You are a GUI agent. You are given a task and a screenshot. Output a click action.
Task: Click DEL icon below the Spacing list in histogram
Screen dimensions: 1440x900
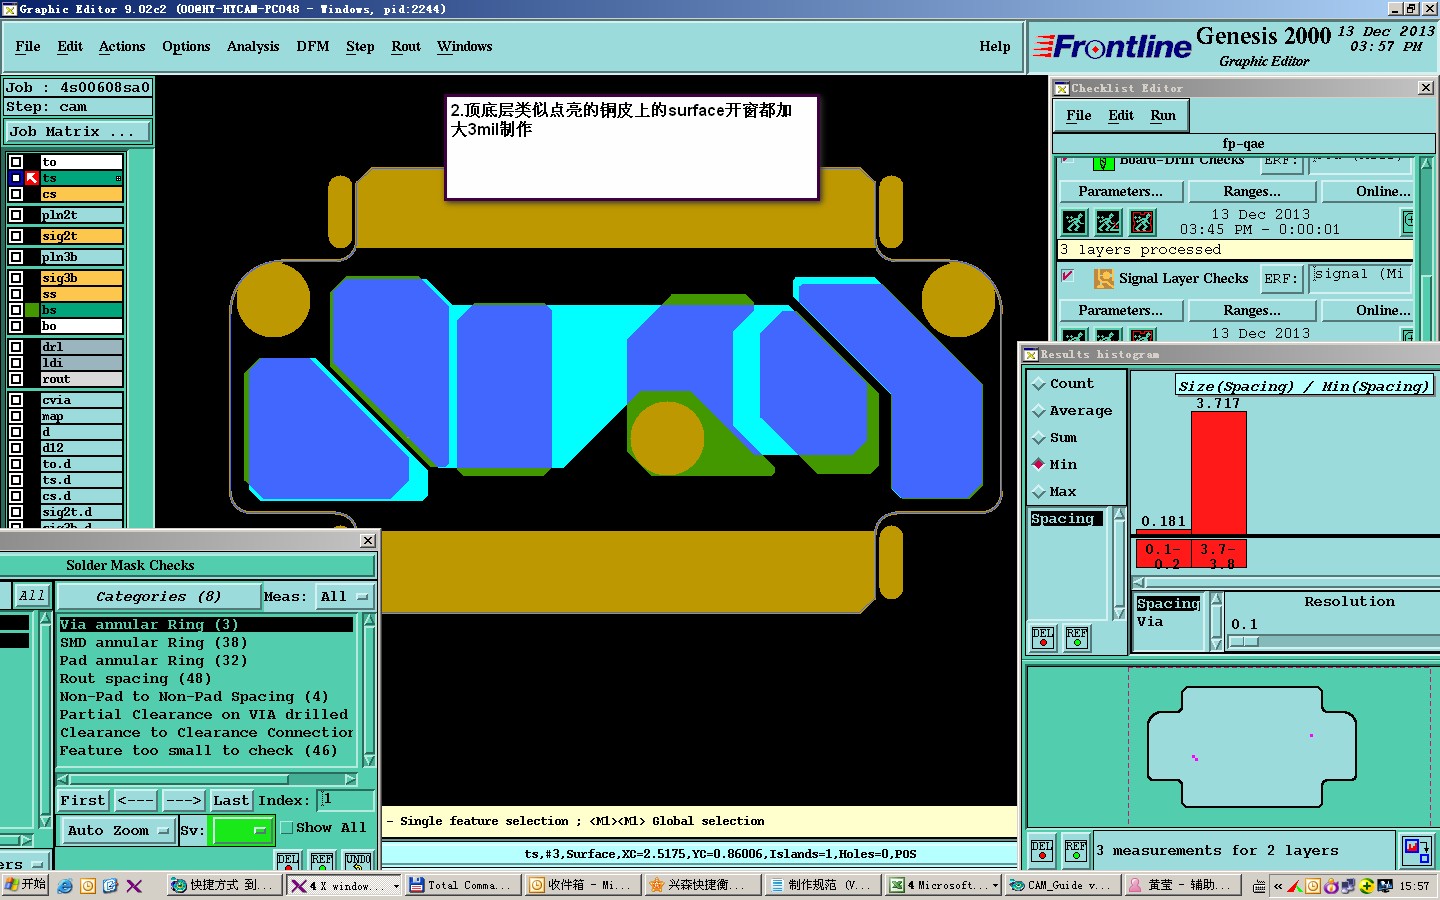(x=1043, y=638)
